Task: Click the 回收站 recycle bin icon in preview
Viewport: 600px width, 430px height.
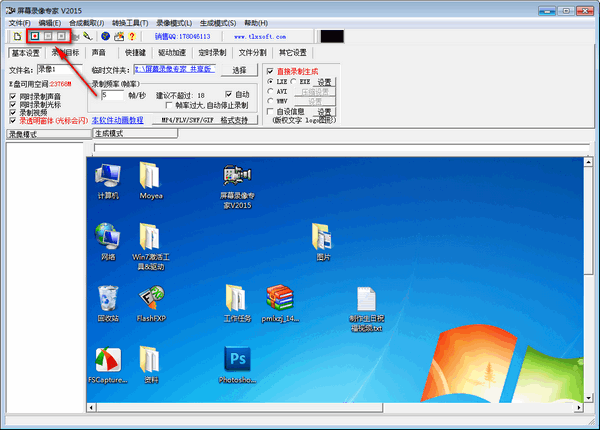Action: [108, 304]
